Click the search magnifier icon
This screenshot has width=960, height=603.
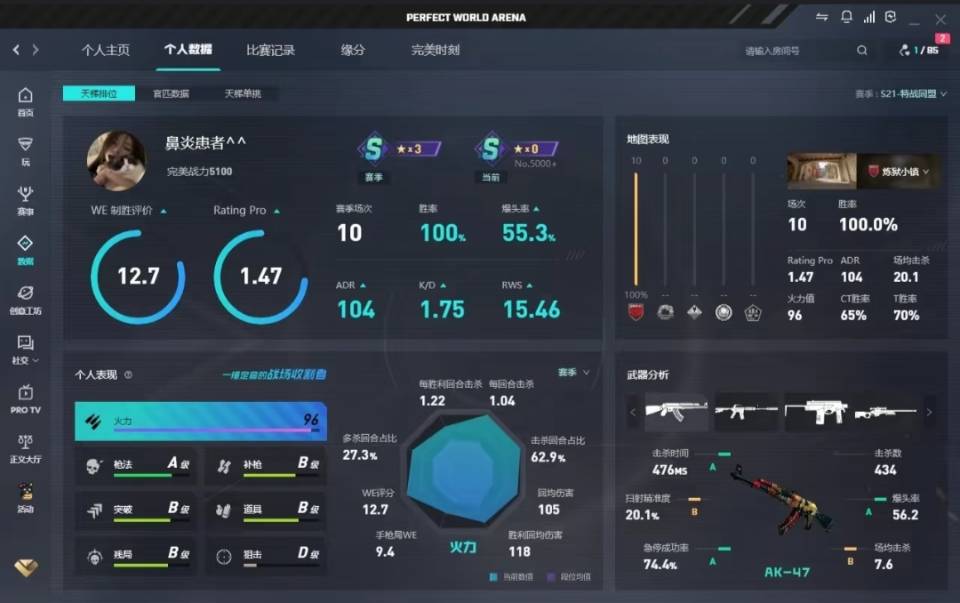coord(861,50)
